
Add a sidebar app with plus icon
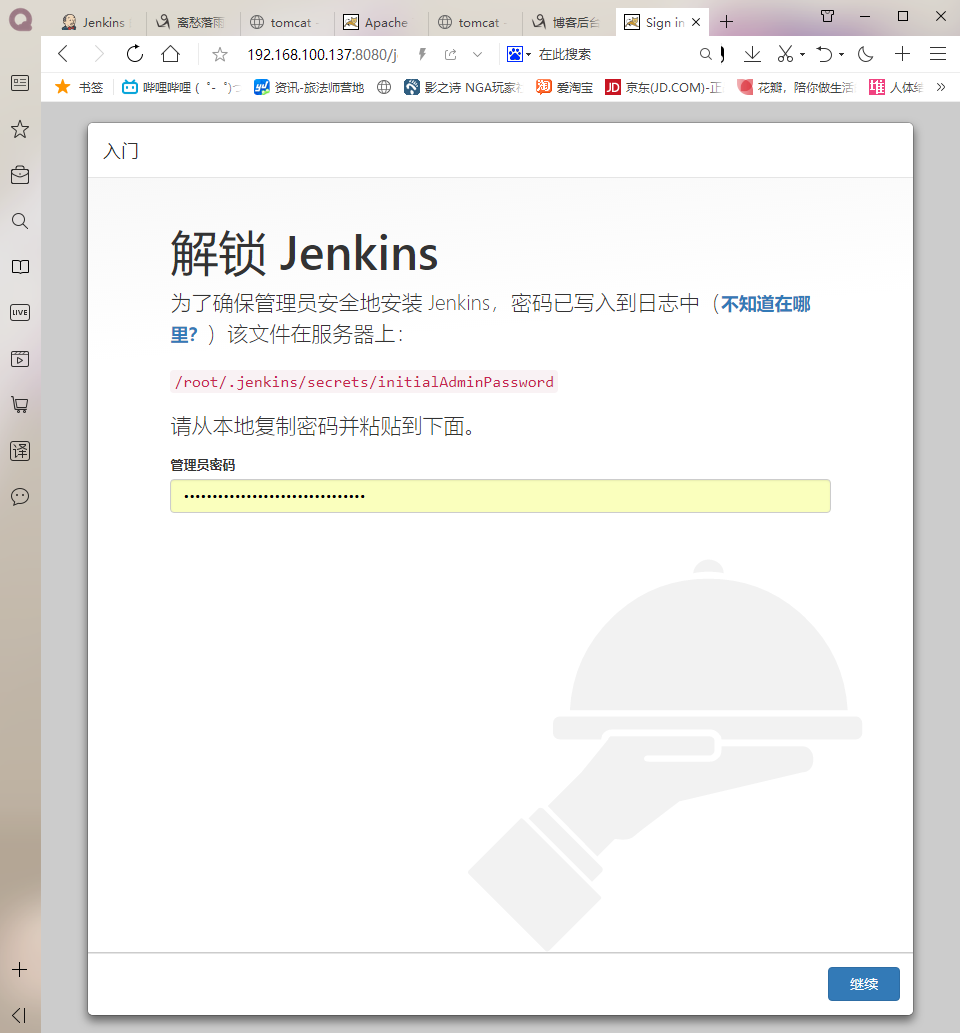[x=20, y=970]
